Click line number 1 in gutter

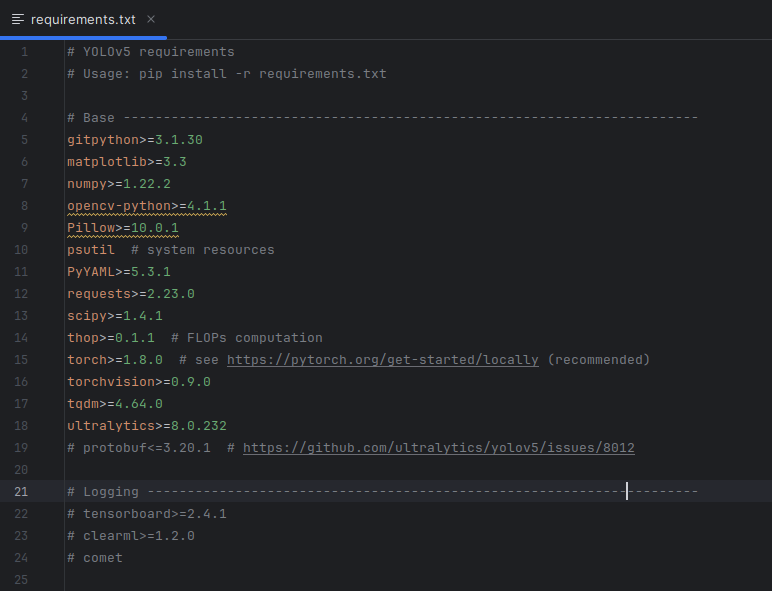point(24,52)
